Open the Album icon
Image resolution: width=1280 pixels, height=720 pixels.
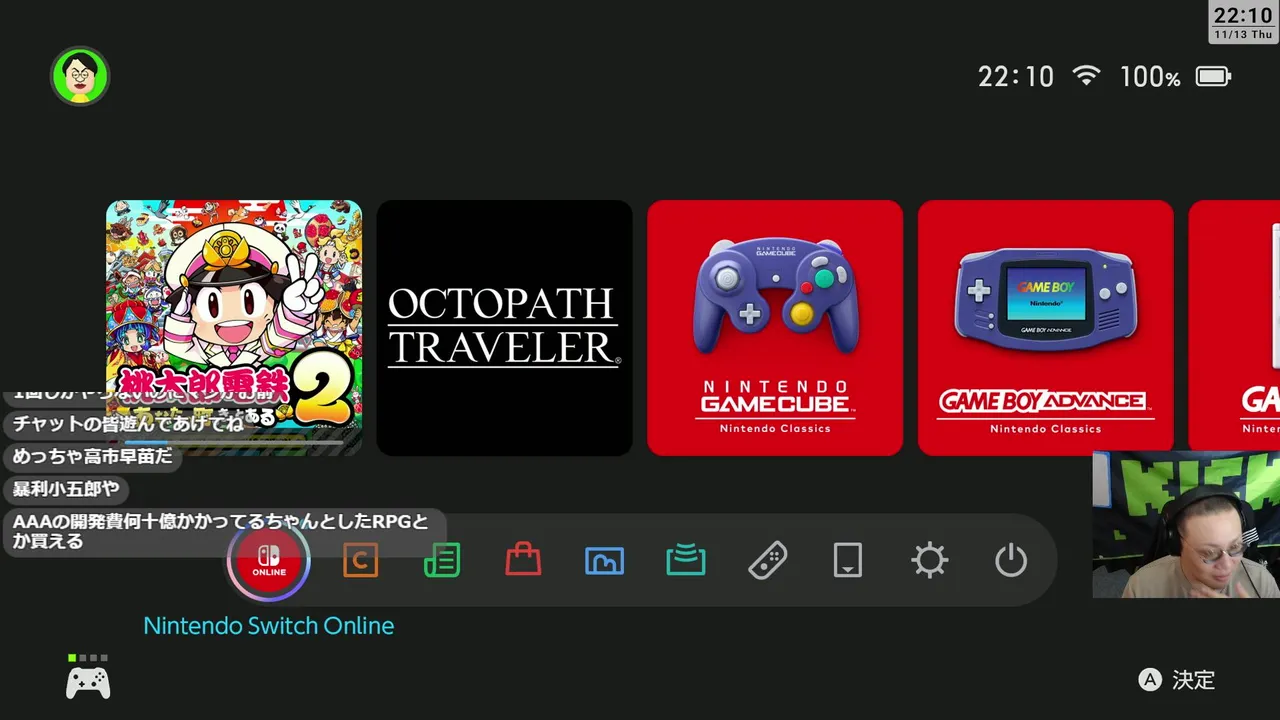click(x=604, y=561)
